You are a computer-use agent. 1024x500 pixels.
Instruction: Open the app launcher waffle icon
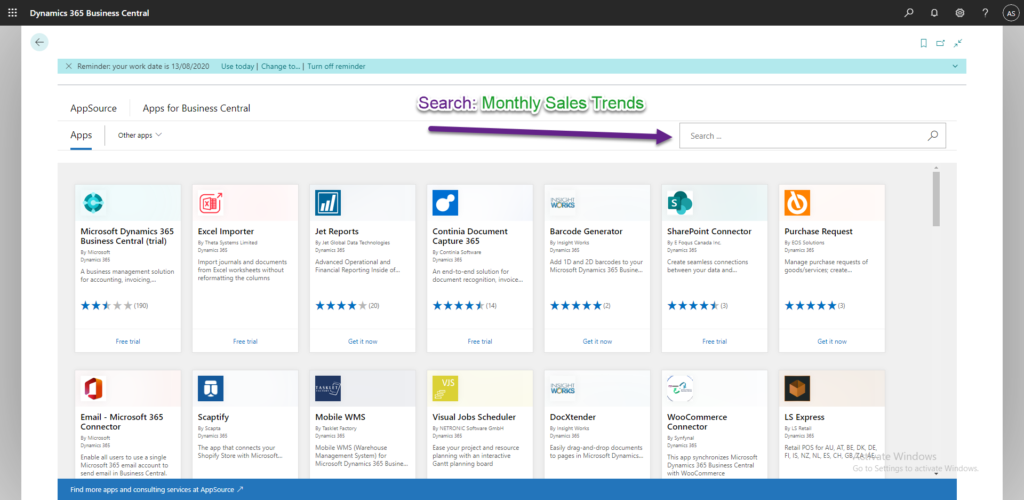click(x=12, y=12)
